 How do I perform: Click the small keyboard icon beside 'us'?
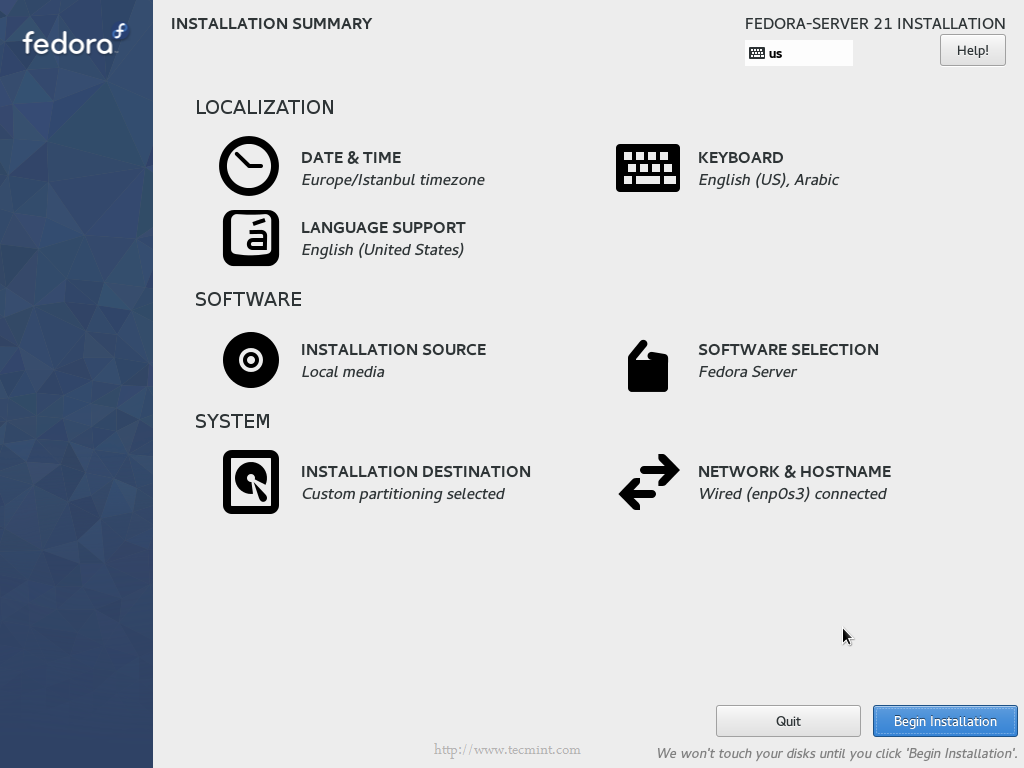757,53
